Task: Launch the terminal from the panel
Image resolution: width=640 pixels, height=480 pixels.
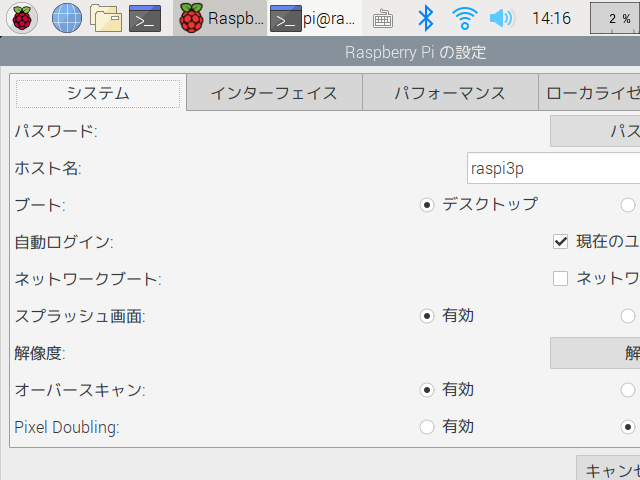Action: point(145,18)
